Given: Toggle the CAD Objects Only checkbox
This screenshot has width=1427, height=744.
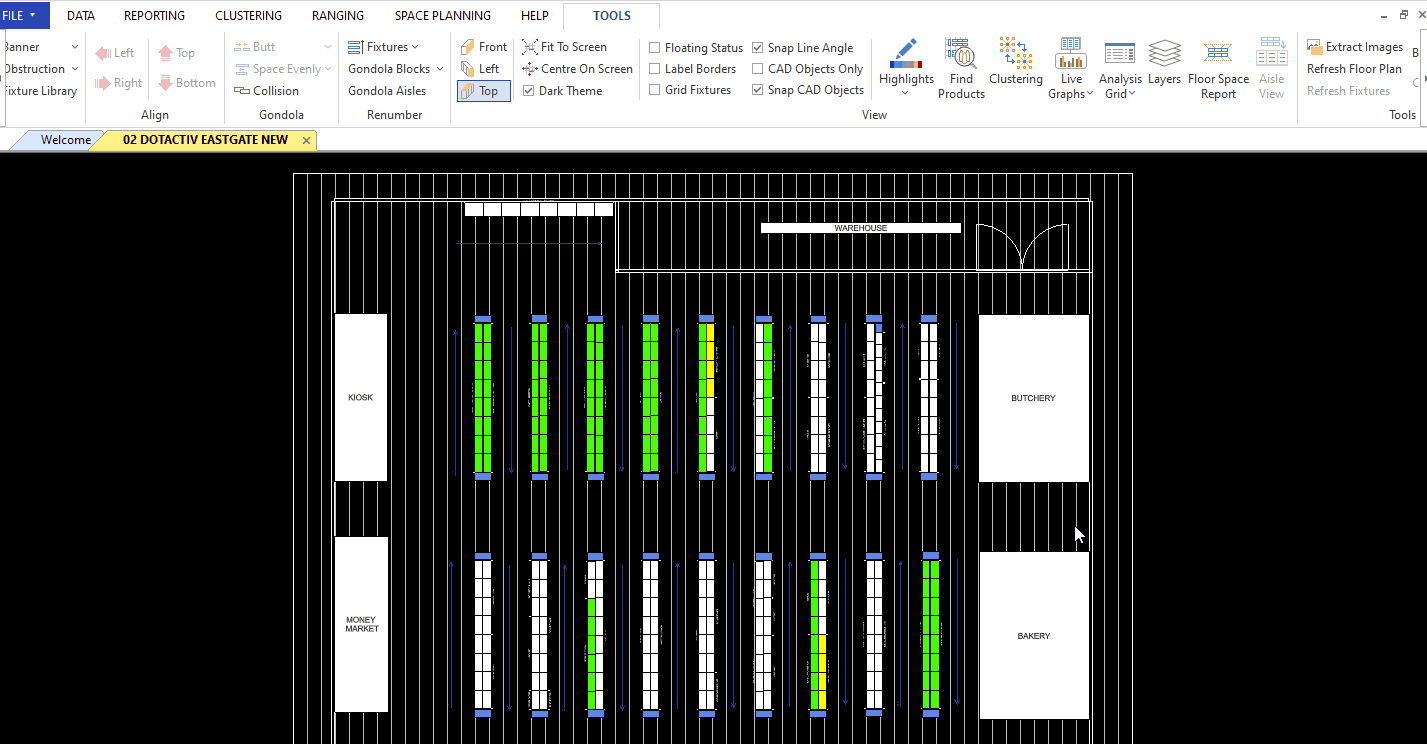Looking at the screenshot, I should click(x=758, y=69).
